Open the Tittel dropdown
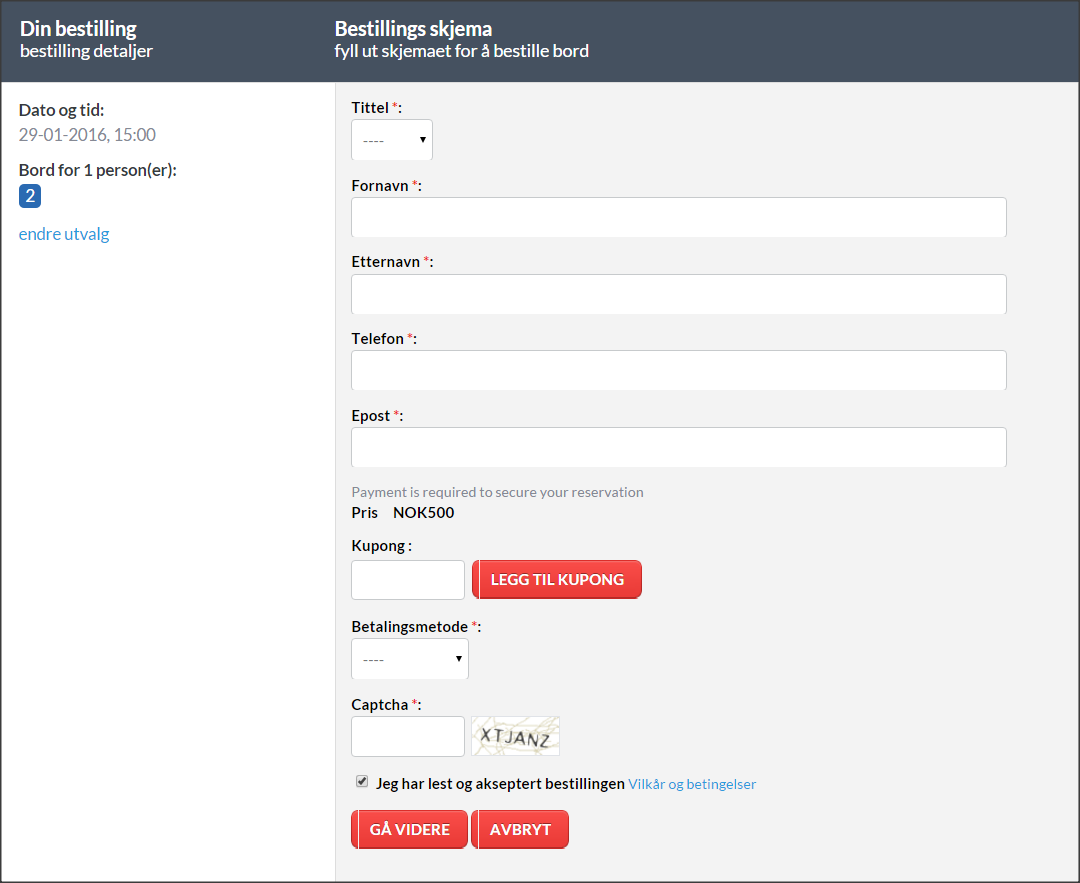 (391, 140)
